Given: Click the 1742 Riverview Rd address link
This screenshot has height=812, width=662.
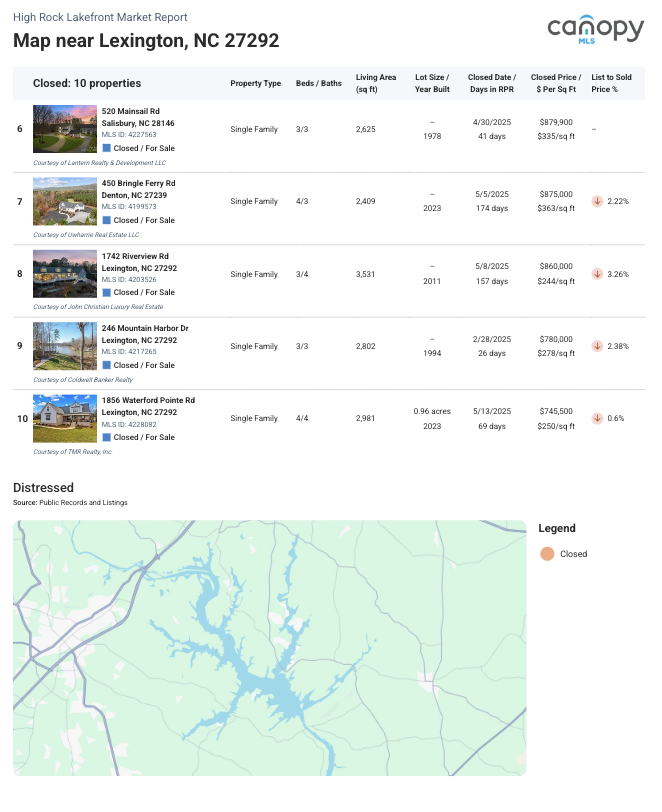Looking at the screenshot, I should 135,256.
